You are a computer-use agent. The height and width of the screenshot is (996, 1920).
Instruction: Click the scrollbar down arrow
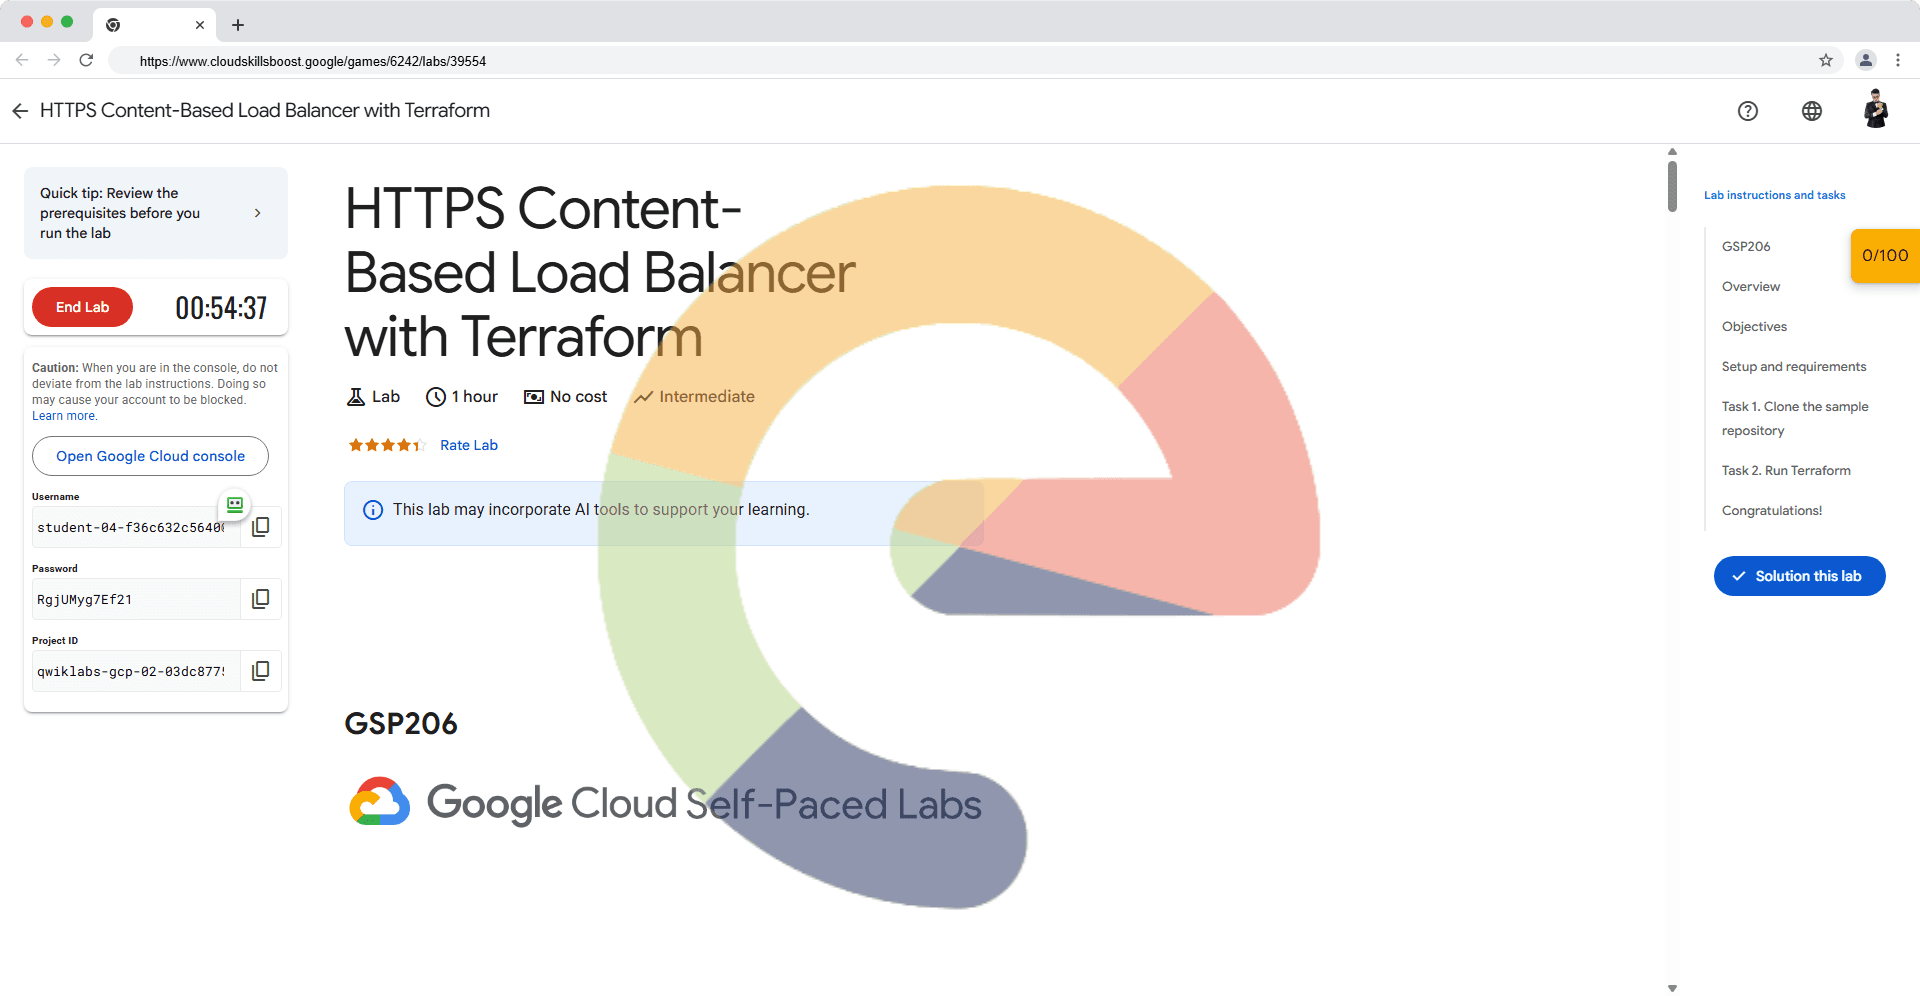coord(1672,988)
